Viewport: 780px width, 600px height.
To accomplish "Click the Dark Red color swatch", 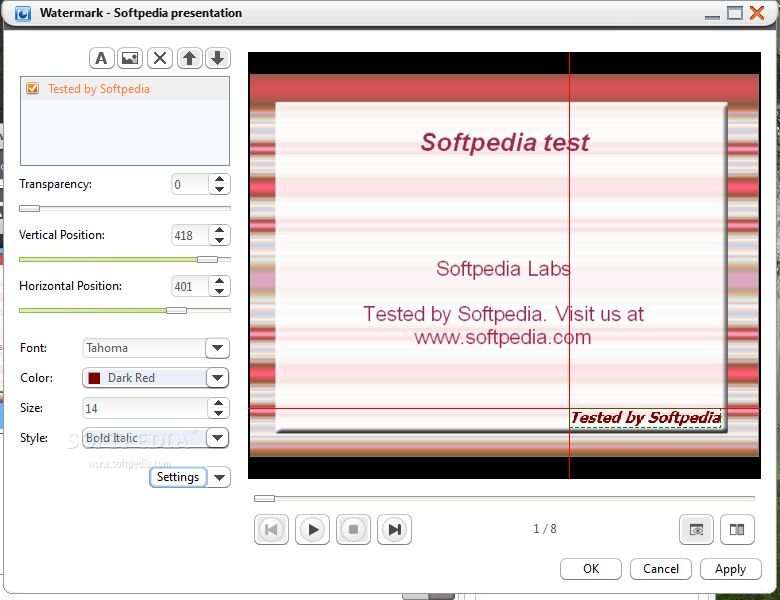I will 95,378.
